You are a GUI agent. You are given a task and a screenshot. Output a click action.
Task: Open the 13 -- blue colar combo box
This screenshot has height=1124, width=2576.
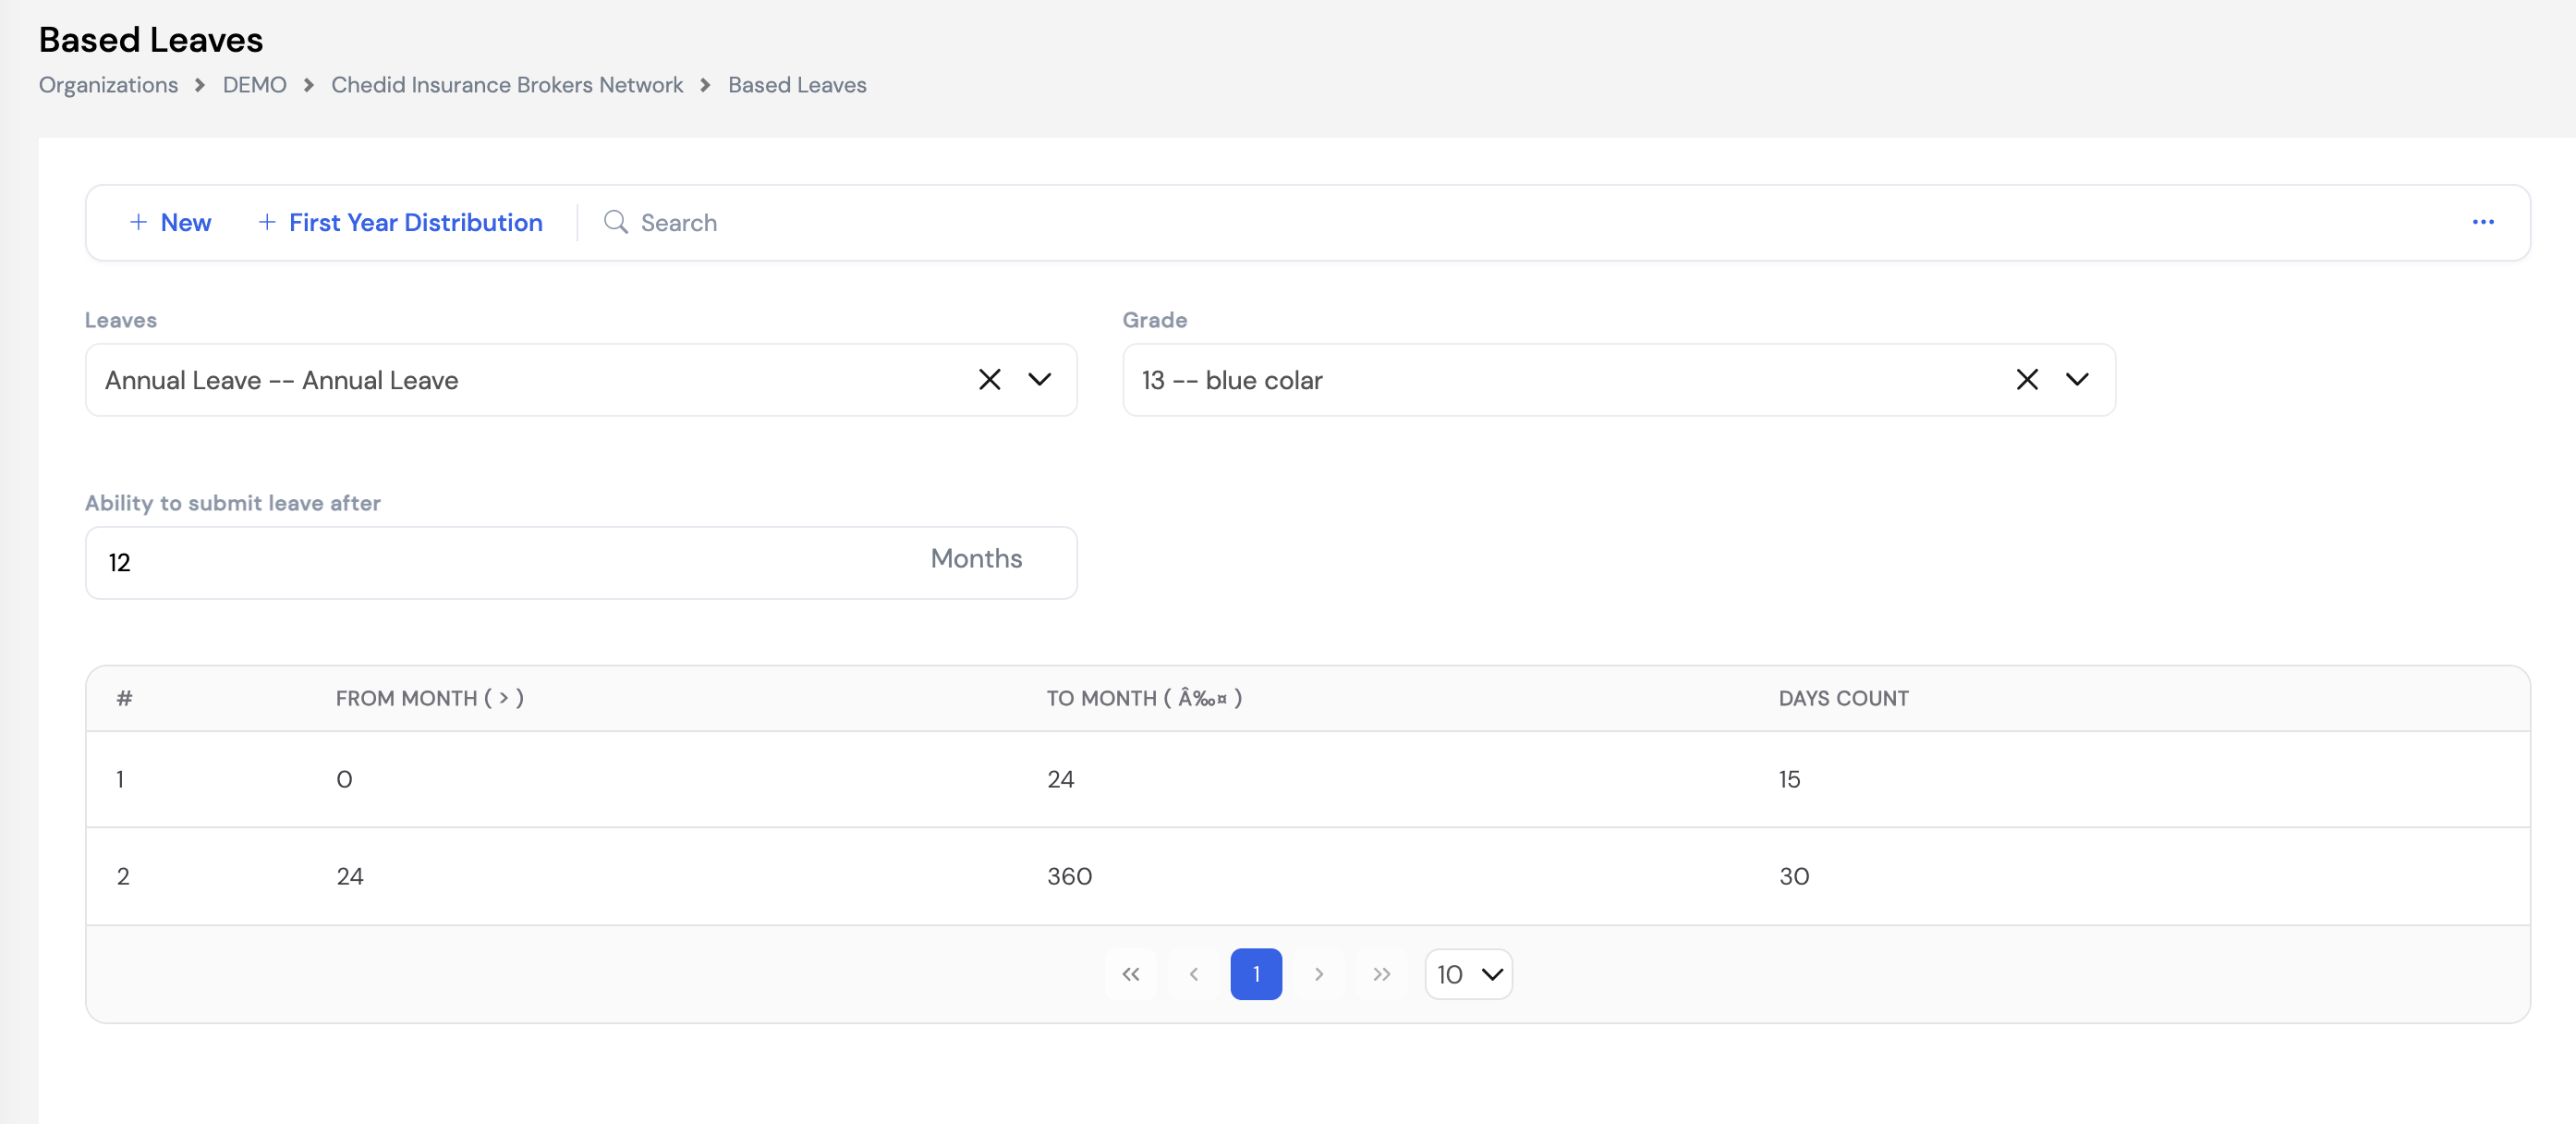pos(1618,380)
